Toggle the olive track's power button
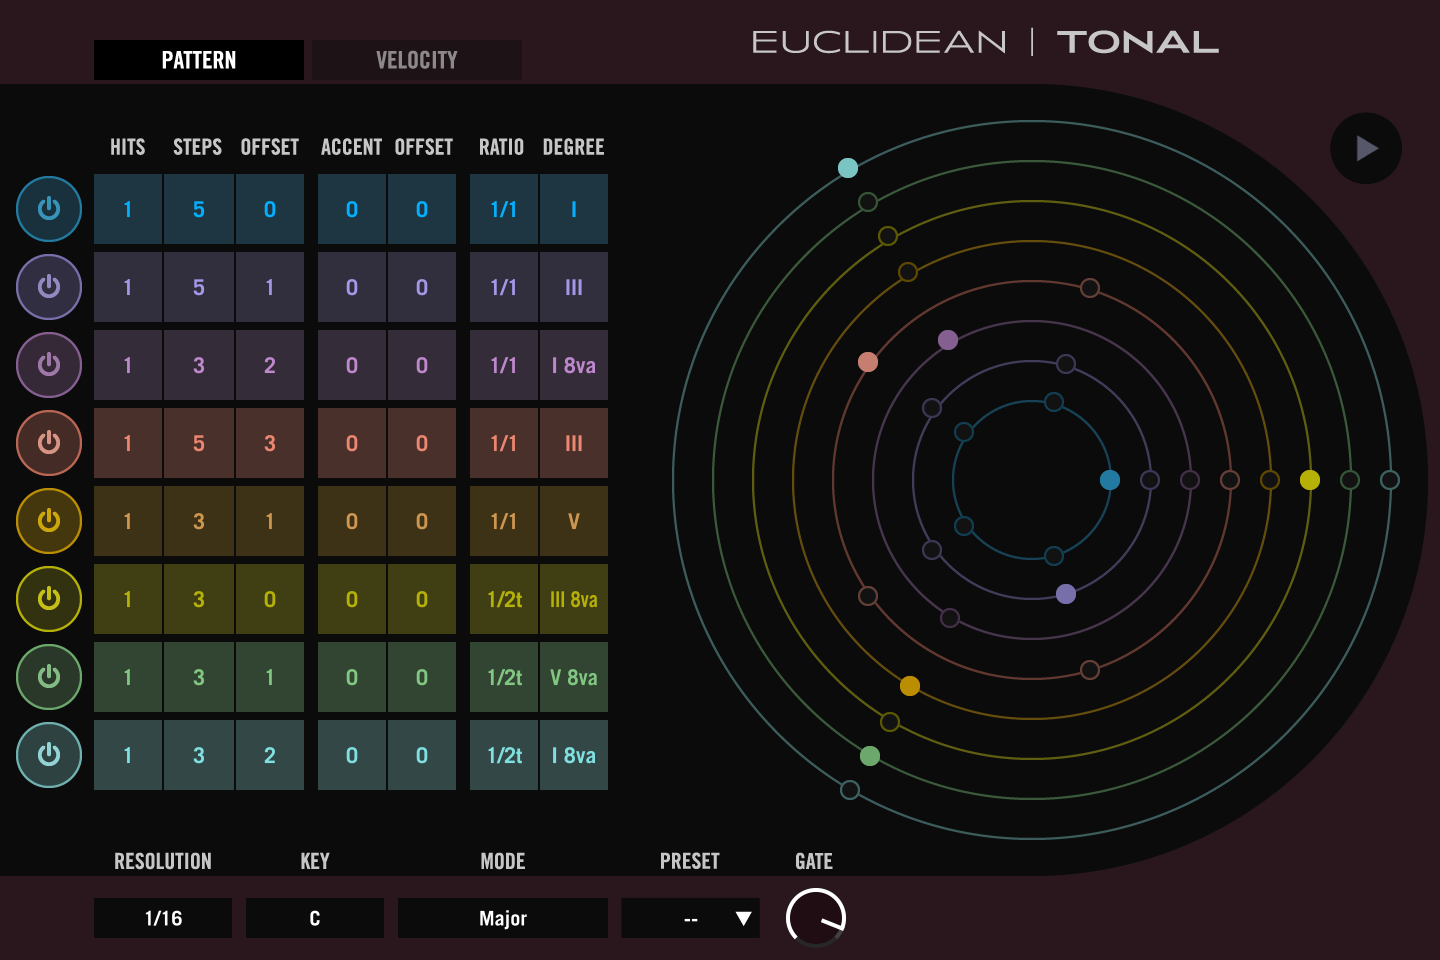This screenshot has height=960, width=1440. (49, 599)
